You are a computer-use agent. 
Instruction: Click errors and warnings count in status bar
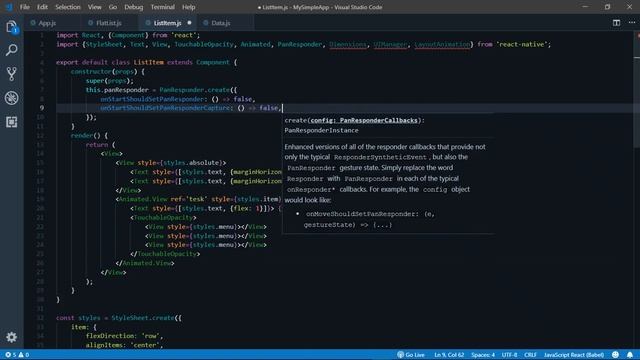[x=17, y=355]
